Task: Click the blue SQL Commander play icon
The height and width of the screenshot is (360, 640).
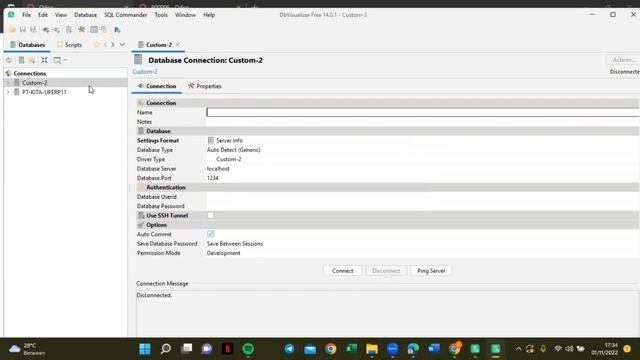Action: [118, 29]
